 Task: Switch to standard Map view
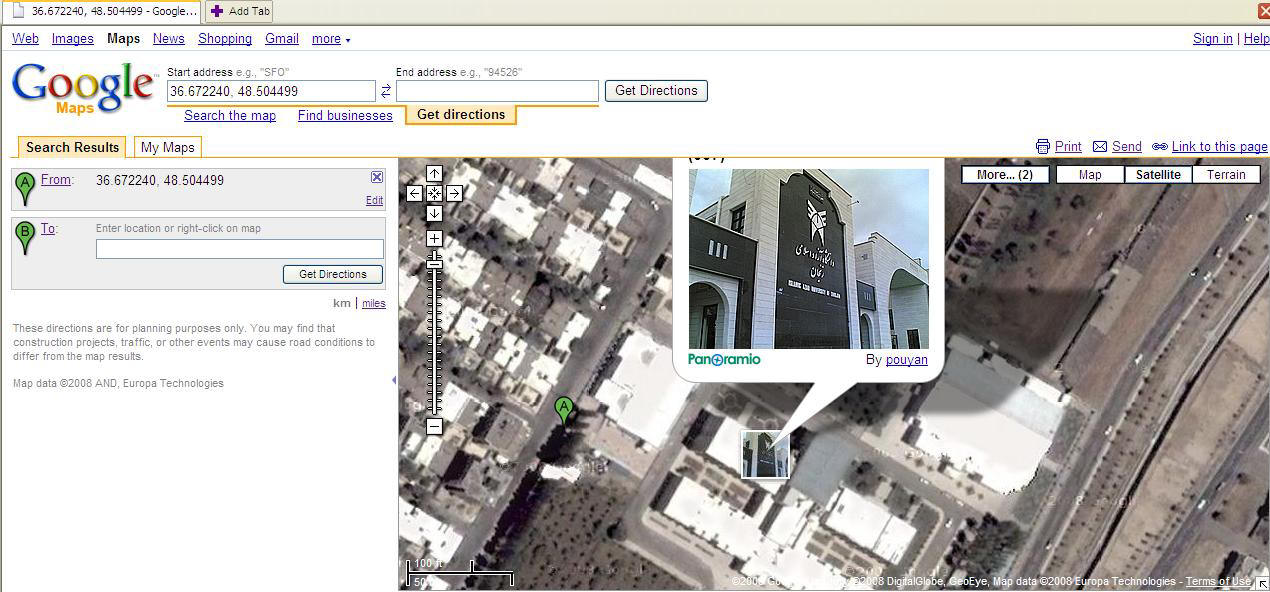[x=1090, y=174]
